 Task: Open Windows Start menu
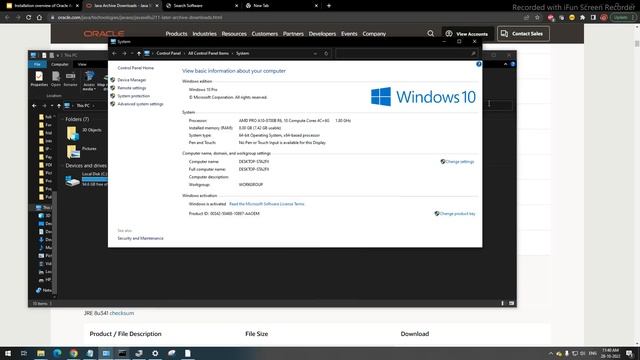coord(8,353)
